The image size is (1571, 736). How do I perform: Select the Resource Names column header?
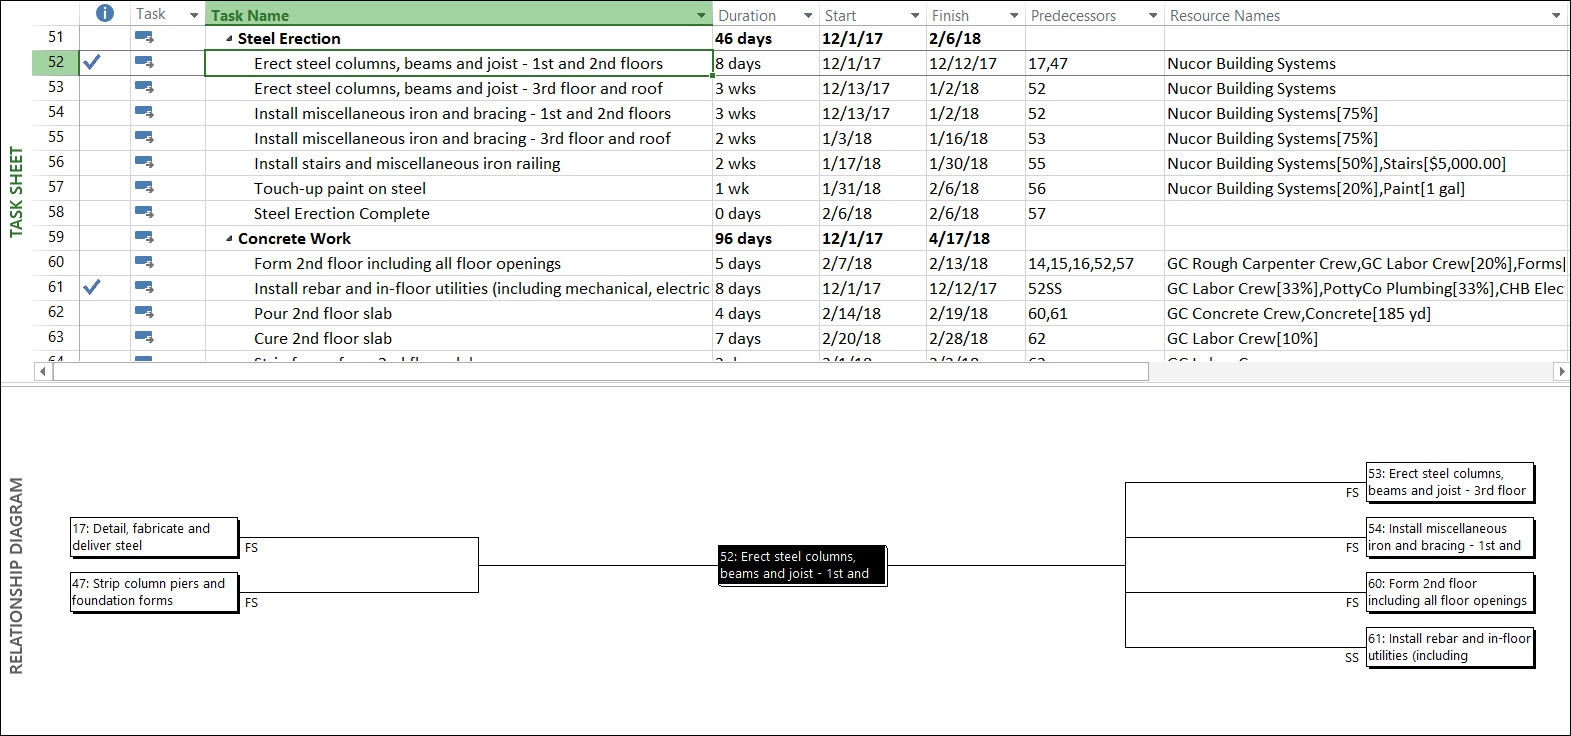click(x=1367, y=15)
